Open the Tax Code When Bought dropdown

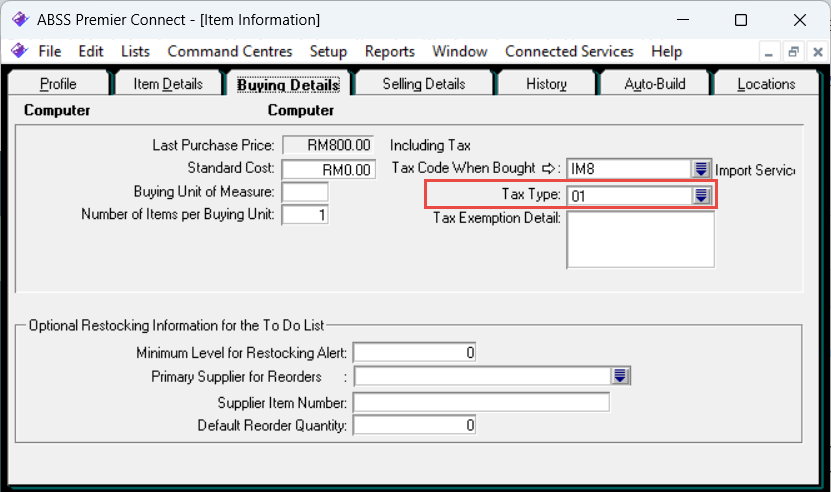pyautogui.click(x=701, y=169)
